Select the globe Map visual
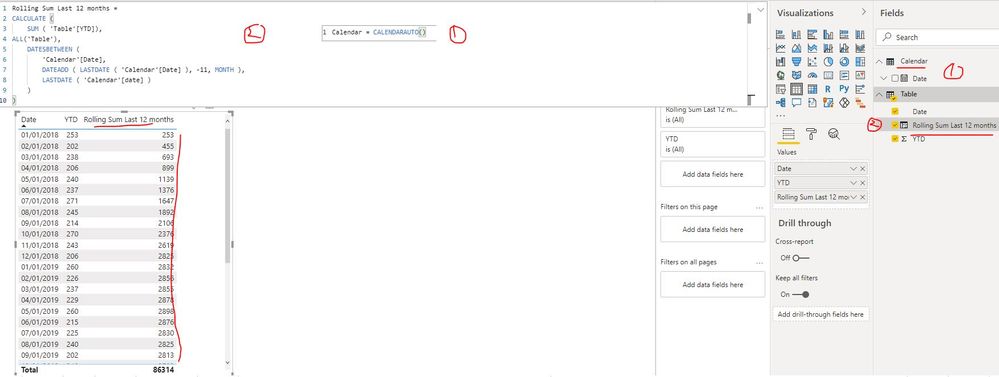 [780, 75]
